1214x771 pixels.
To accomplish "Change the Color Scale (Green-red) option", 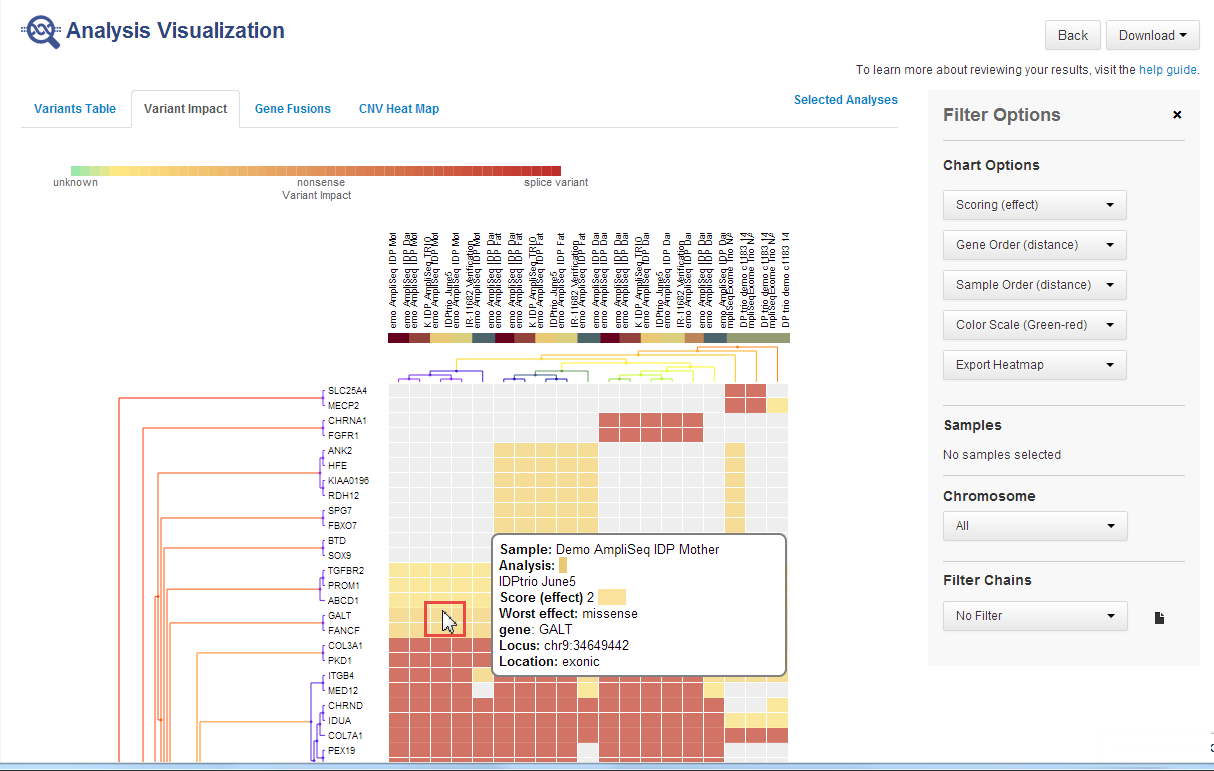I will [x=1034, y=325].
